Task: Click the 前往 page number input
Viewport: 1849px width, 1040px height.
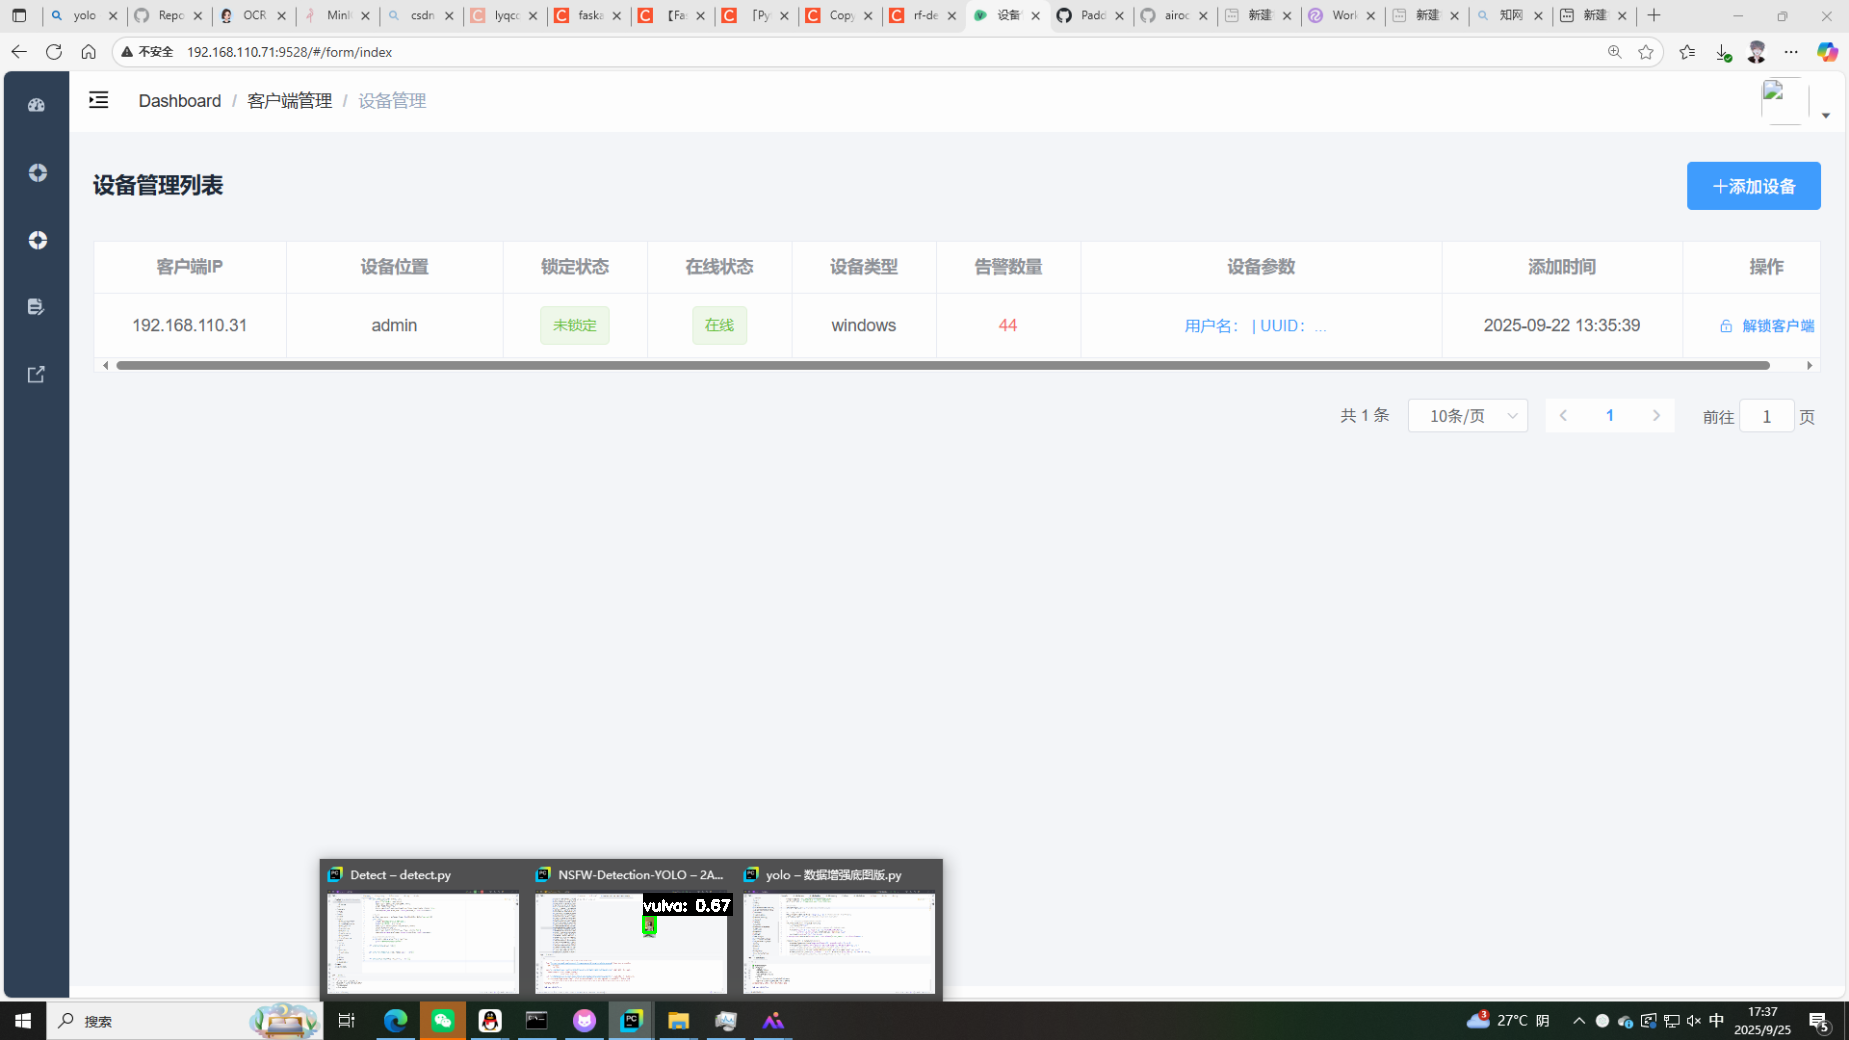Action: [1766, 416]
